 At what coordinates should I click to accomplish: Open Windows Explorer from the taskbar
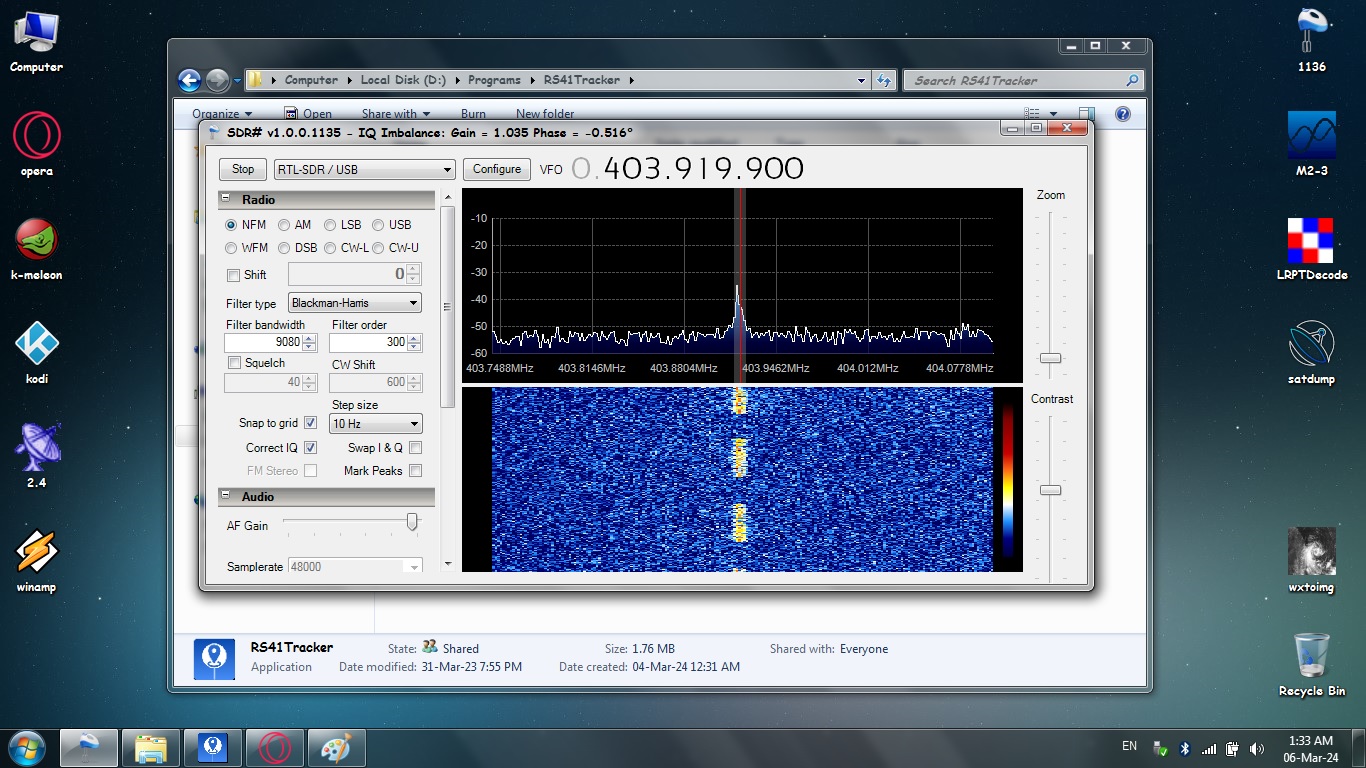(x=151, y=748)
